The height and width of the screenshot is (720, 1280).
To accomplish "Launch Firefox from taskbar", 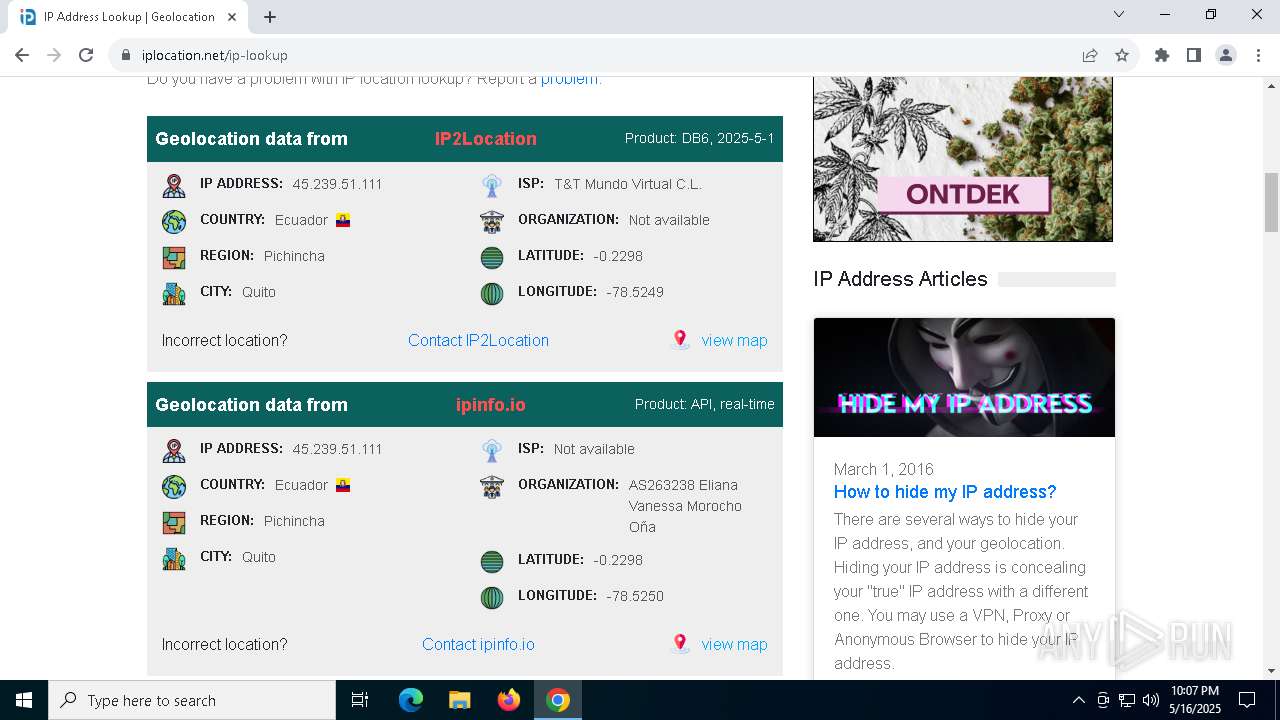I will [509, 700].
